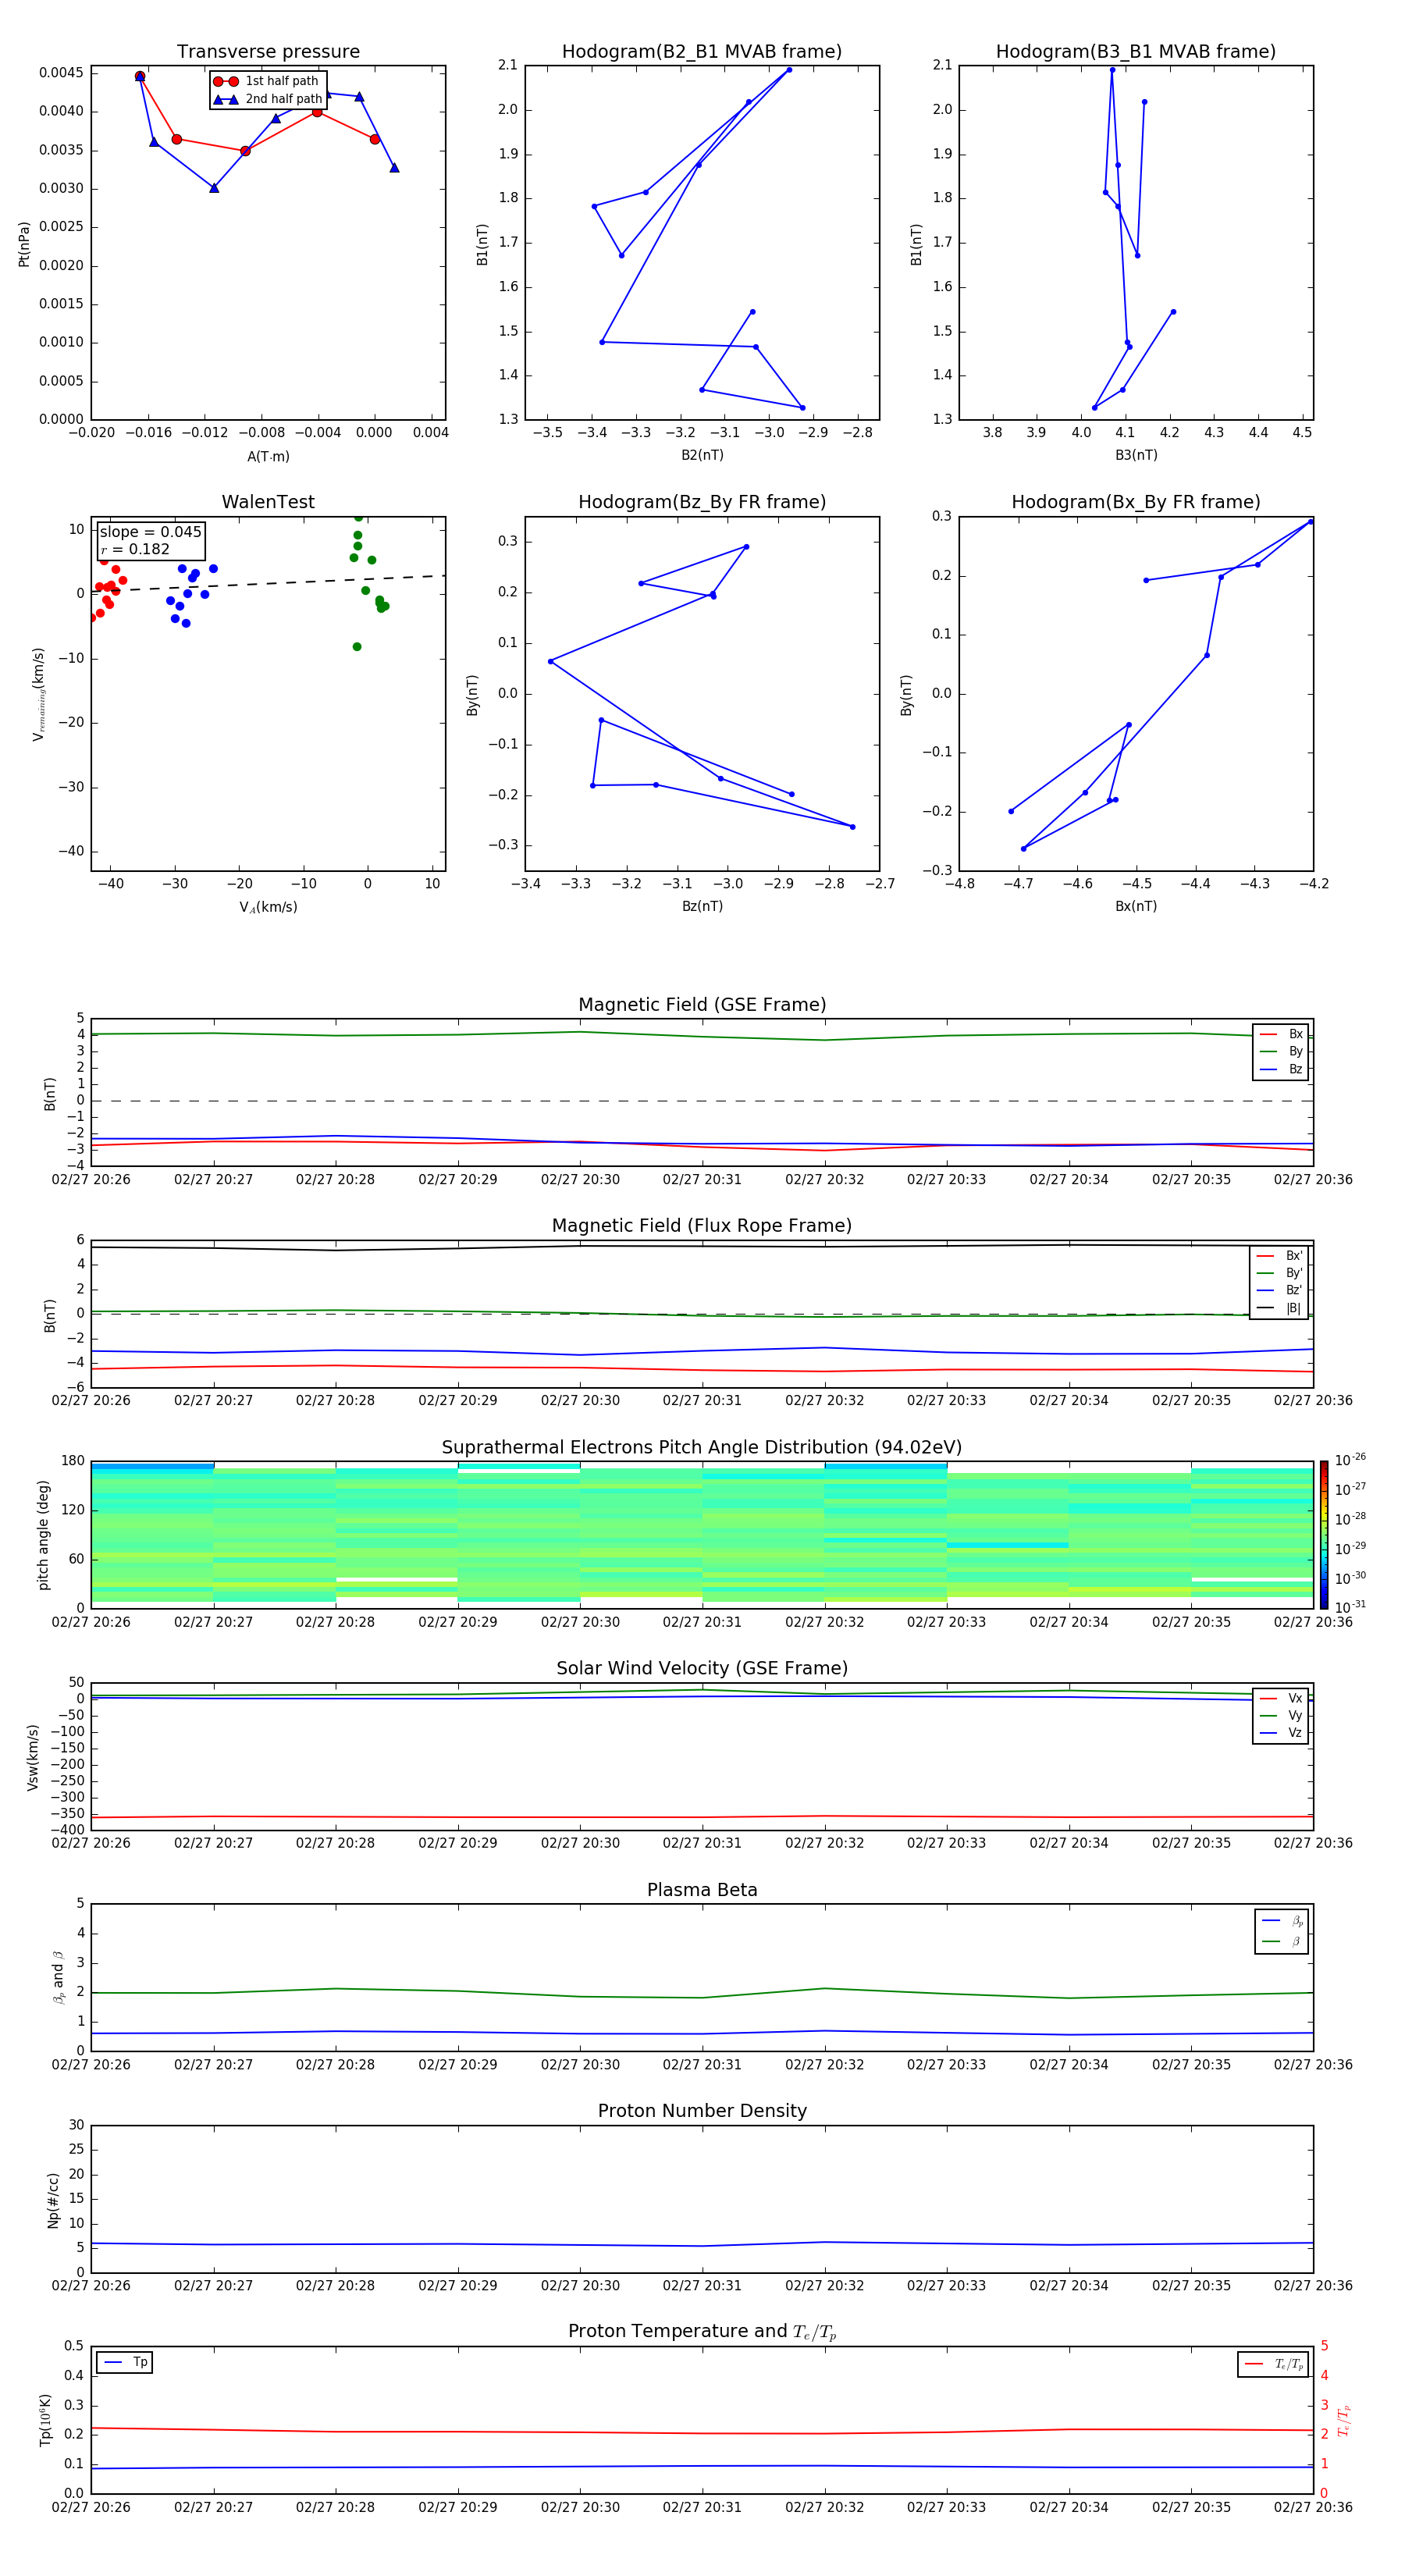Click the 'B3(nT)' x-axis label
1405x2576 pixels.
(1136, 455)
